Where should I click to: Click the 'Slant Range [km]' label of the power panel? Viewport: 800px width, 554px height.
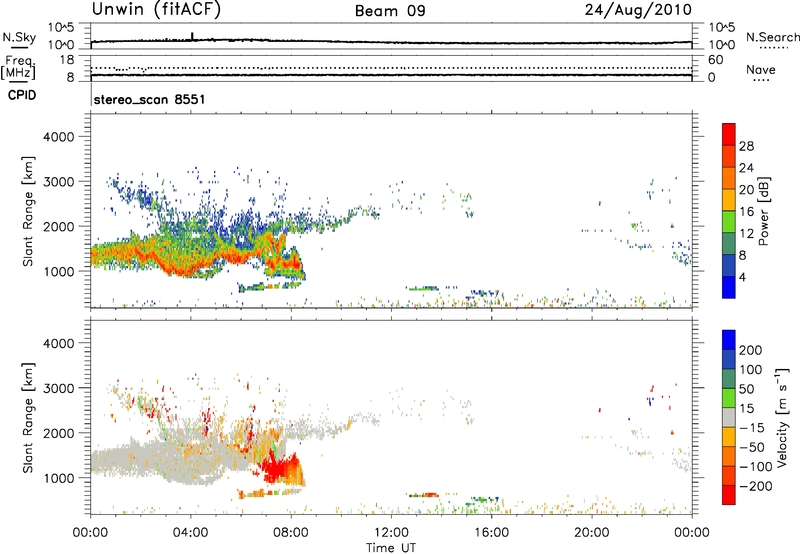click(28, 211)
